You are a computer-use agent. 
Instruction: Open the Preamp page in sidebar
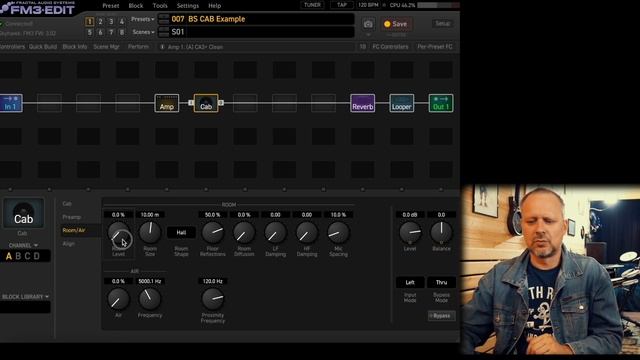[x=72, y=217]
